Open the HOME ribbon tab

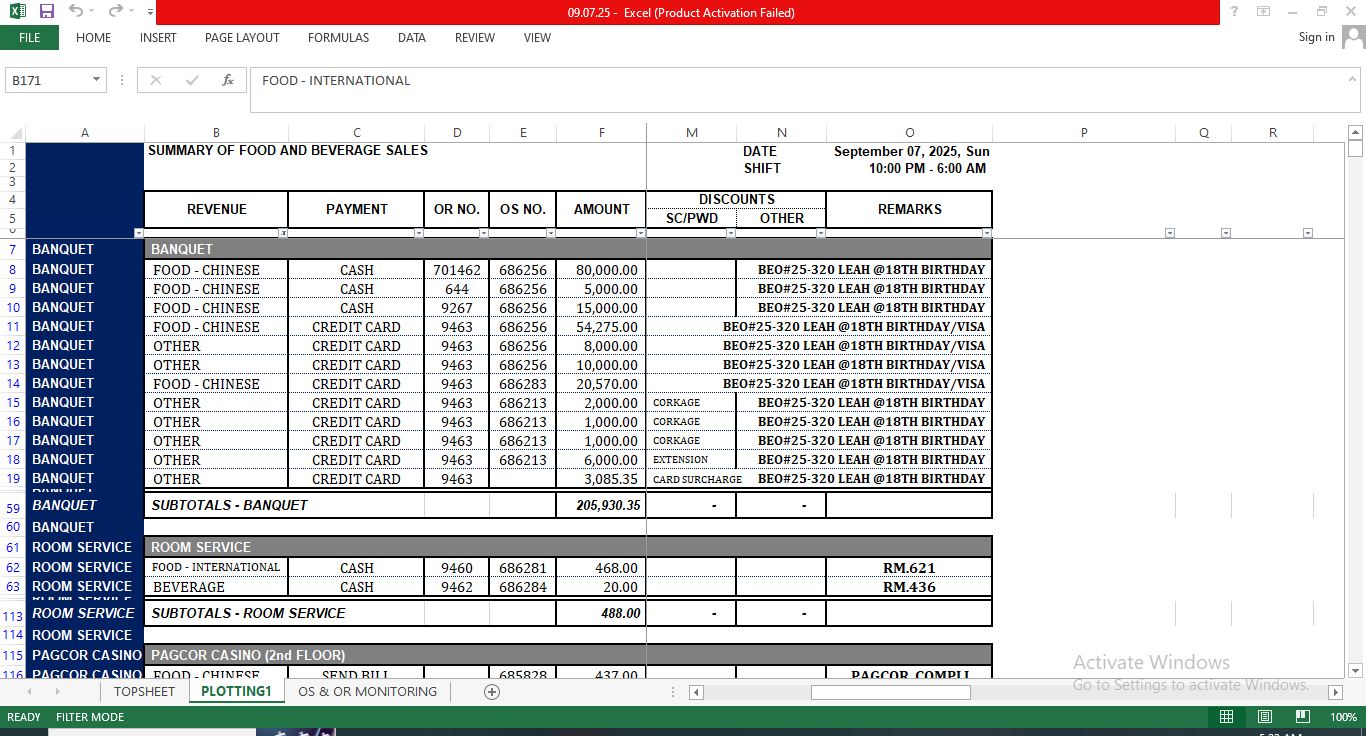coord(93,37)
